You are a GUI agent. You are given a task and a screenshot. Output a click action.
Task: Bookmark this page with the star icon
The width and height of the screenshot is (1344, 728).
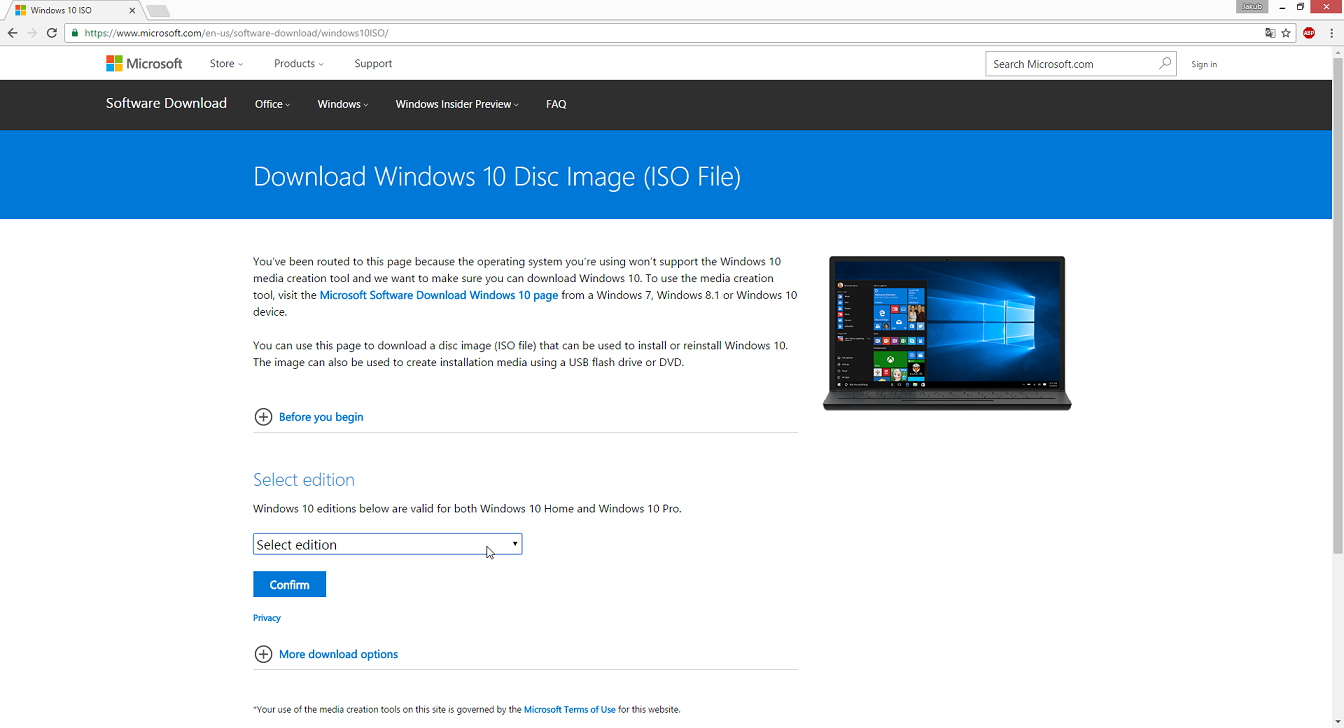coord(1286,33)
